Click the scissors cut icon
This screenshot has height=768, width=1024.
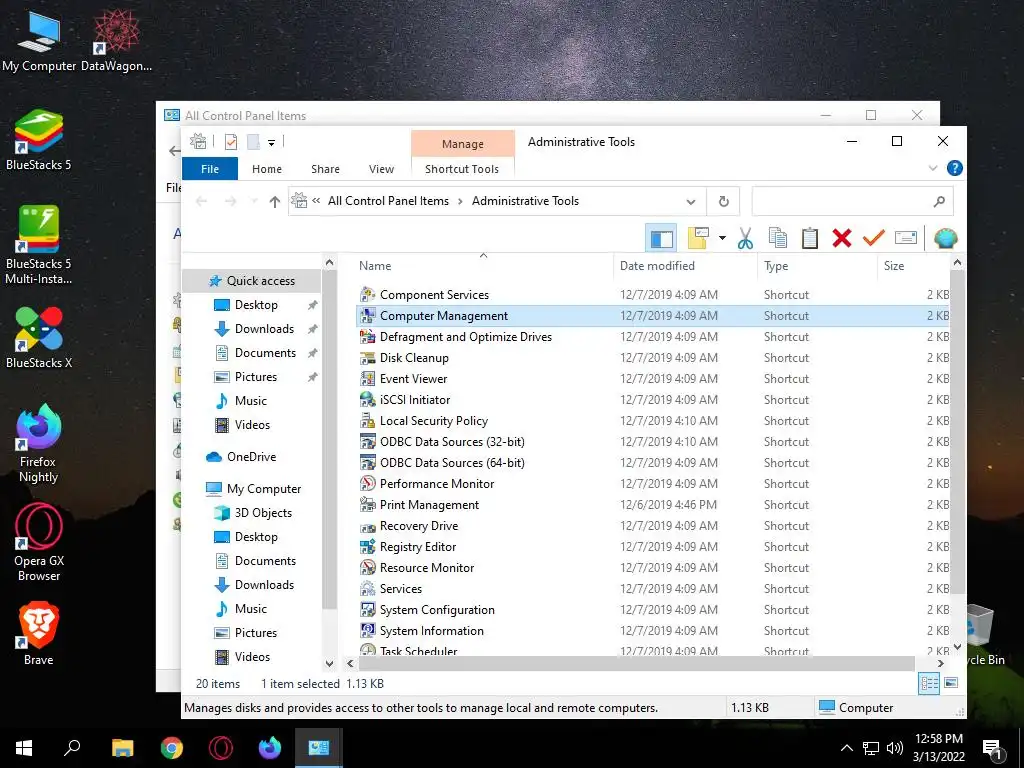pos(745,238)
